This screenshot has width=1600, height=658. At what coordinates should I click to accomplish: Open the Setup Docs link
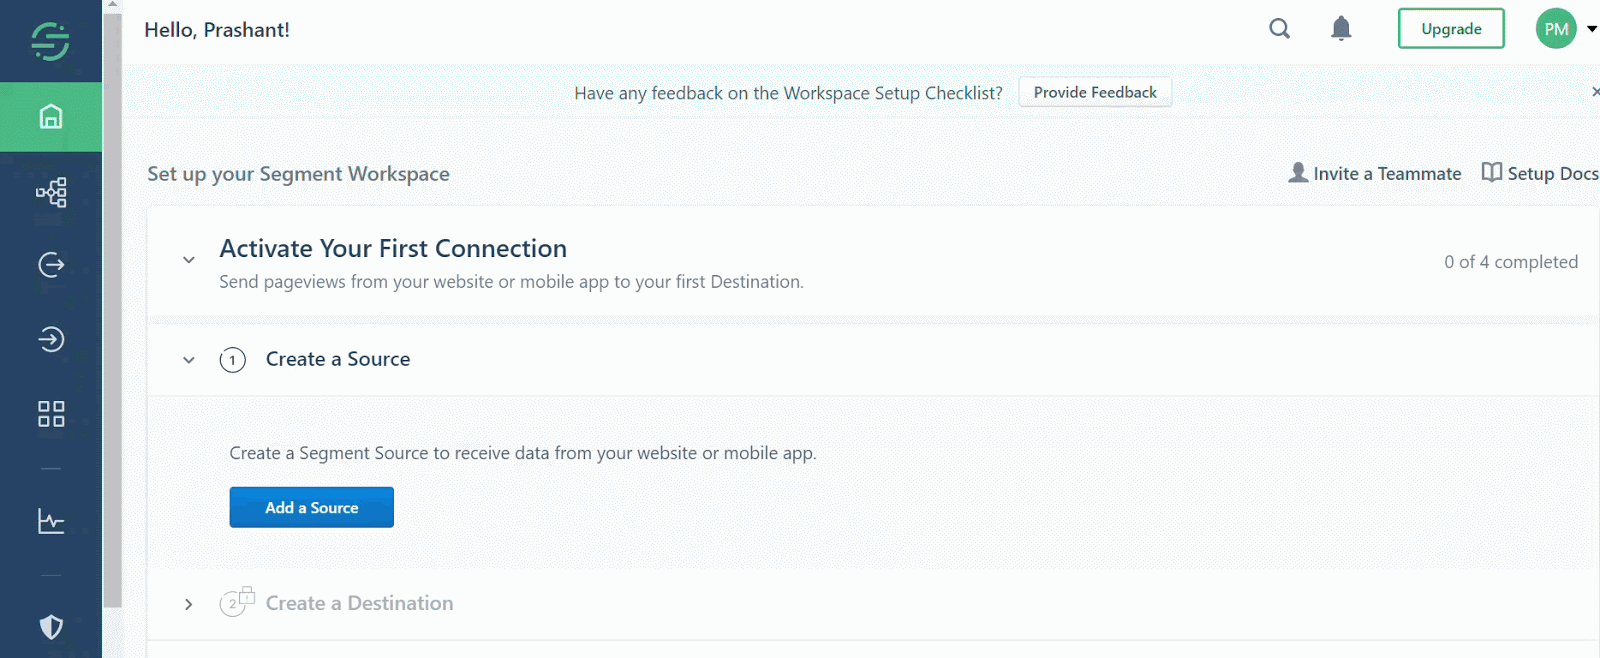(x=1540, y=173)
